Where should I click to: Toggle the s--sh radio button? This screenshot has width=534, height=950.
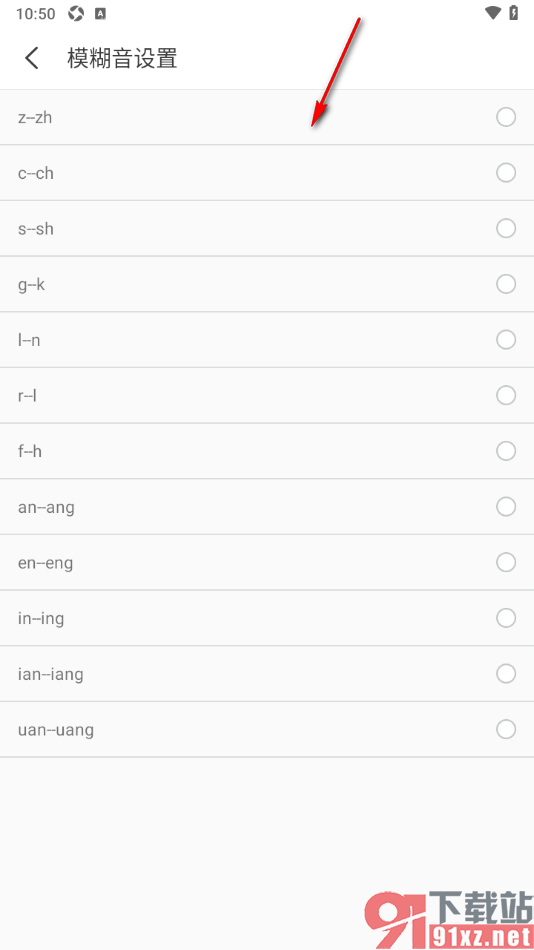click(506, 228)
